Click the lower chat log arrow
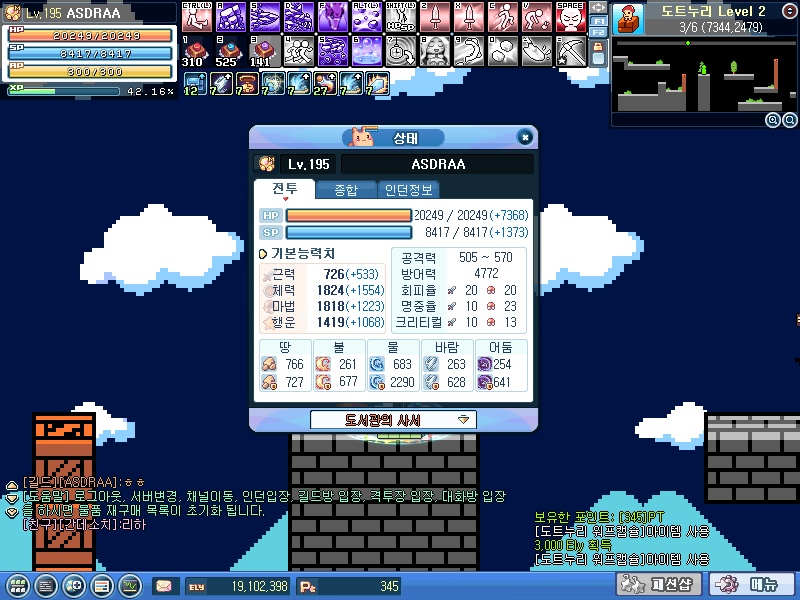The width and height of the screenshot is (800, 600). coord(12,512)
